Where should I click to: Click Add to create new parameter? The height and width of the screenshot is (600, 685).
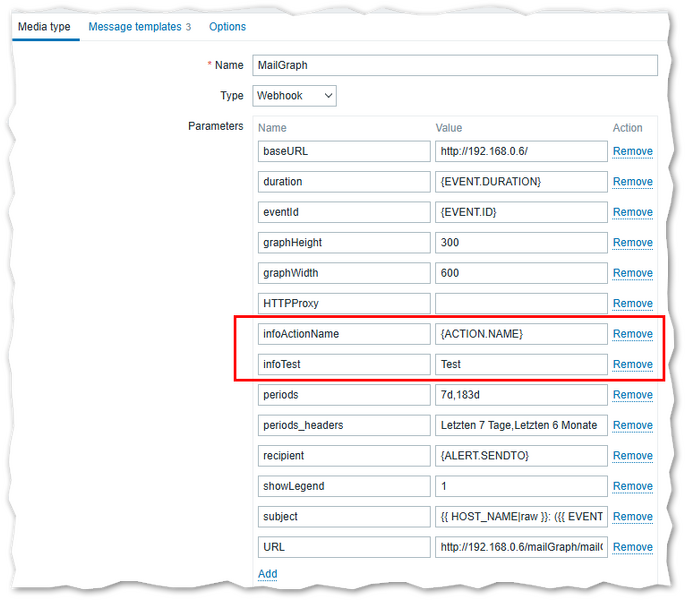coord(267,574)
